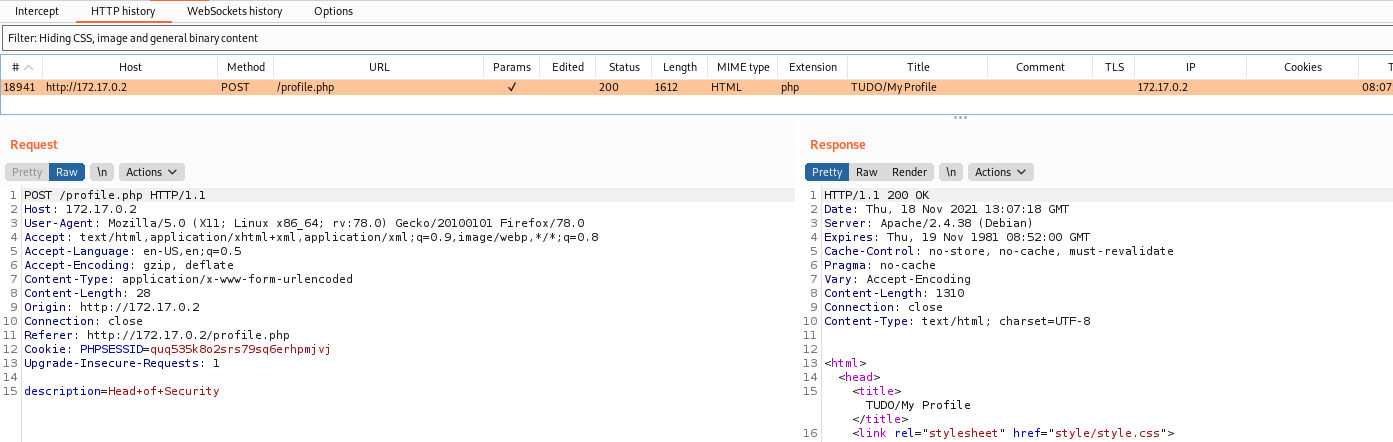Image resolution: width=1393 pixels, height=442 pixels.
Task: Sort by Host column header
Action: (x=130, y=67)
